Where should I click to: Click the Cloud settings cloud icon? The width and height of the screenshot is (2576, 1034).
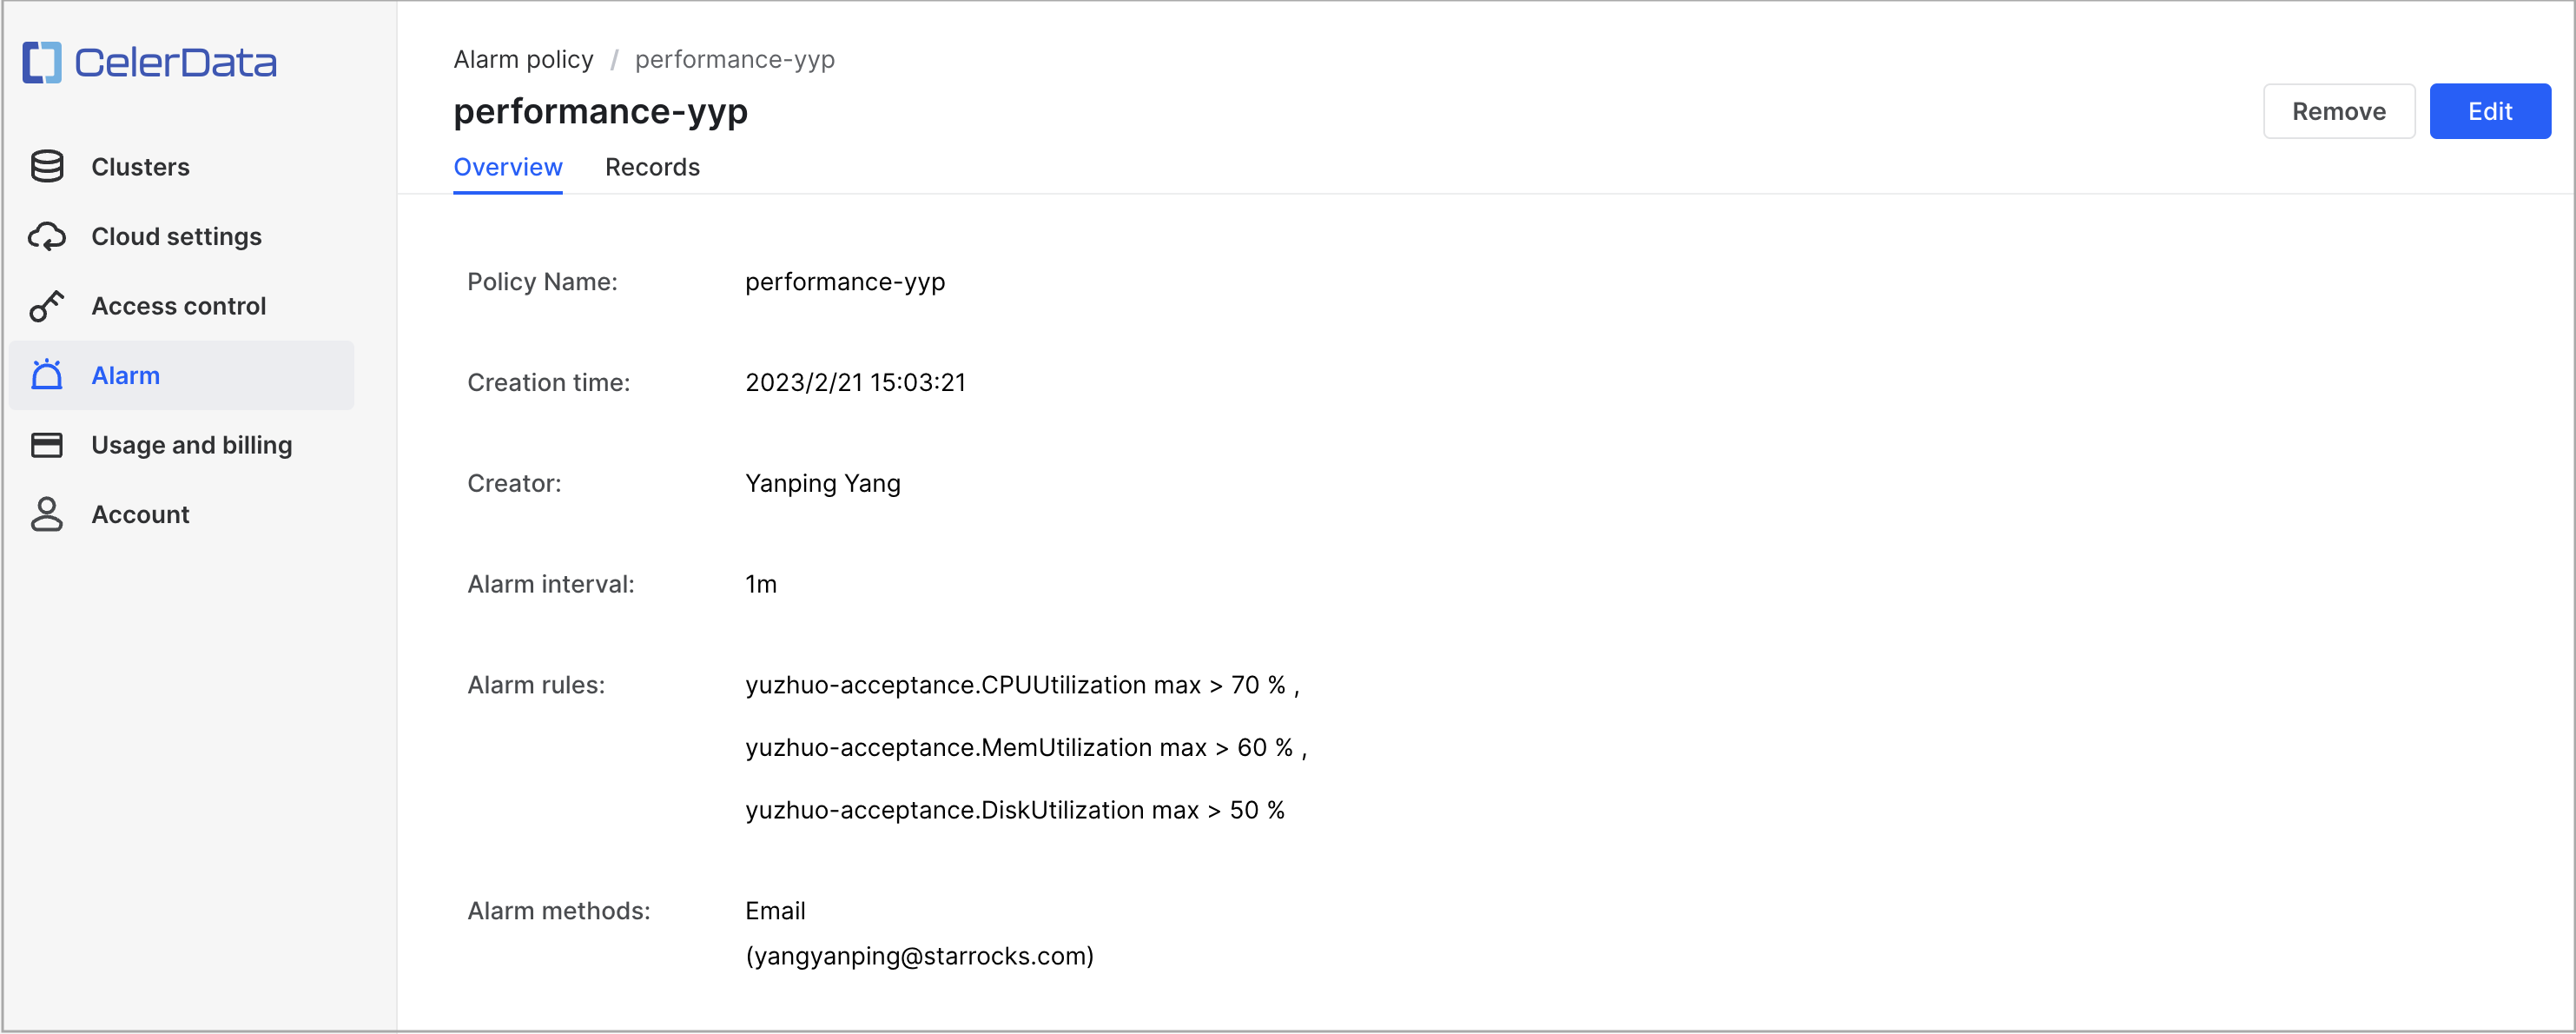pyautogui.click(x=47, y=237)
